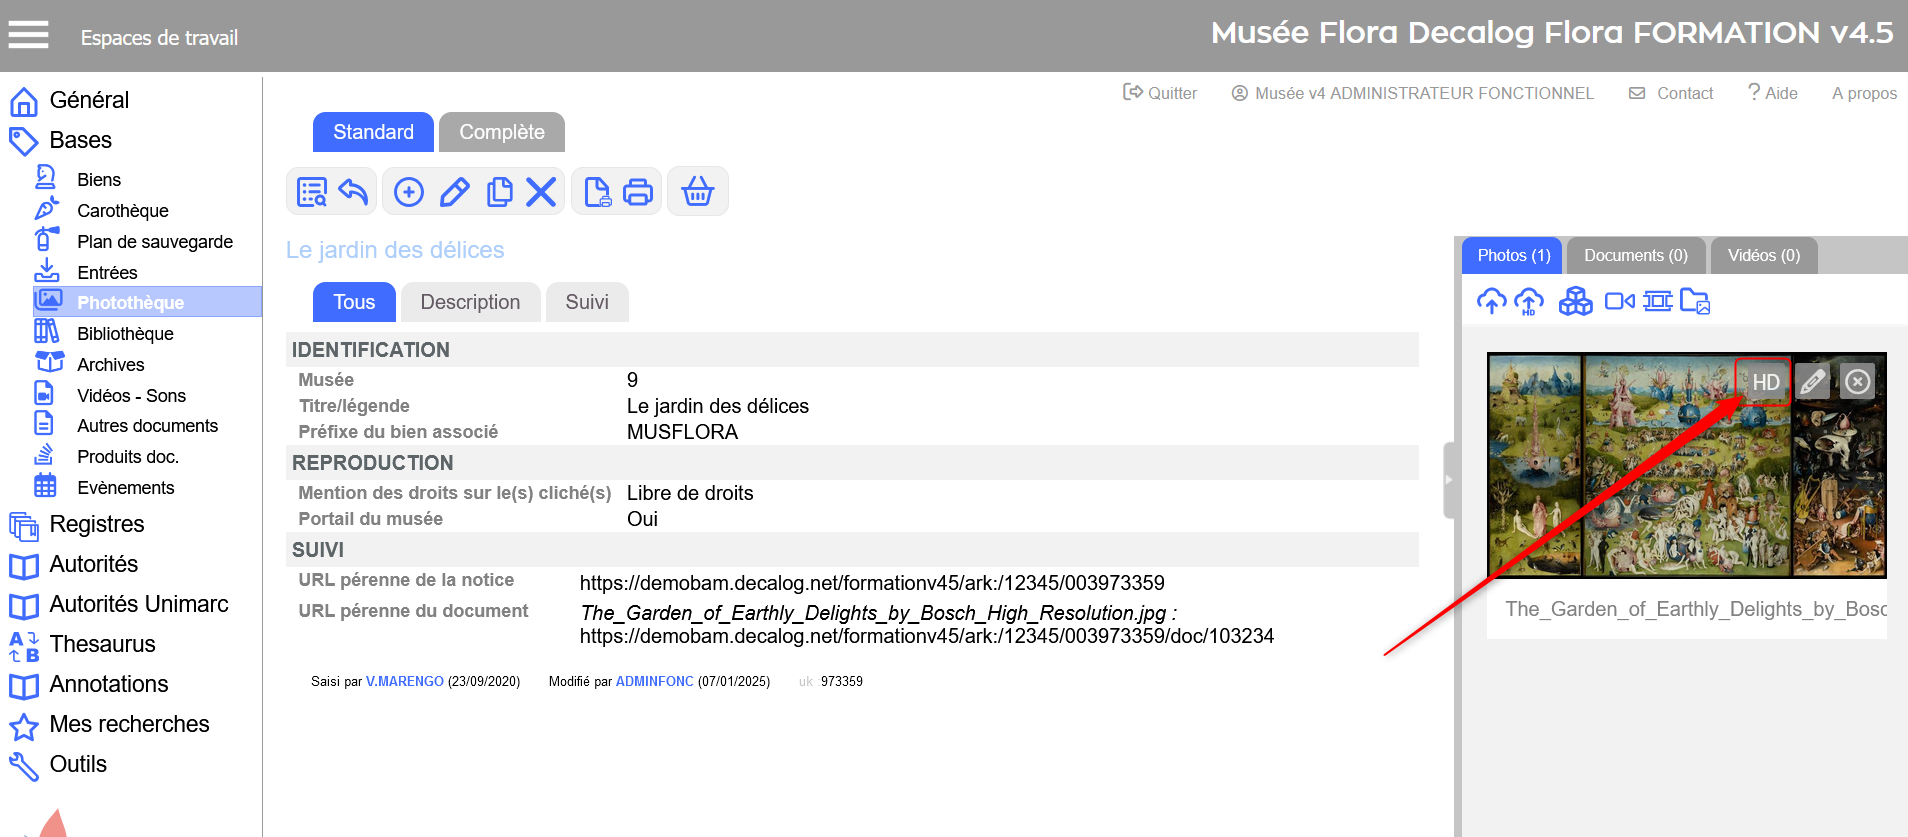Screen dimensions: 1908x837
Task: Select the Description tab
Action: [470, 302]
